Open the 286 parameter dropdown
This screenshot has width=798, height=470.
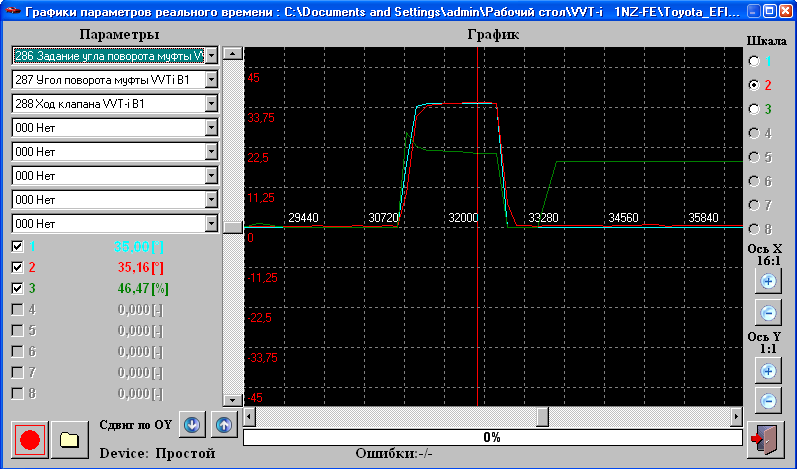tap(211, 54)
